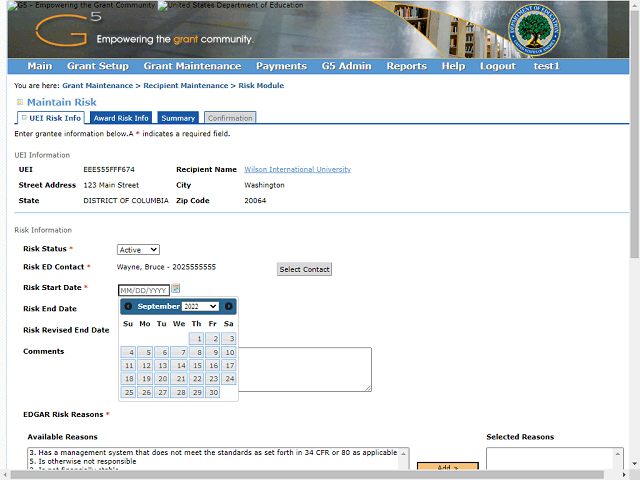The width and height of the screenshot is (640, 480).
Task: Select September 24 in the calendar
Action: [x=229, y=378]
